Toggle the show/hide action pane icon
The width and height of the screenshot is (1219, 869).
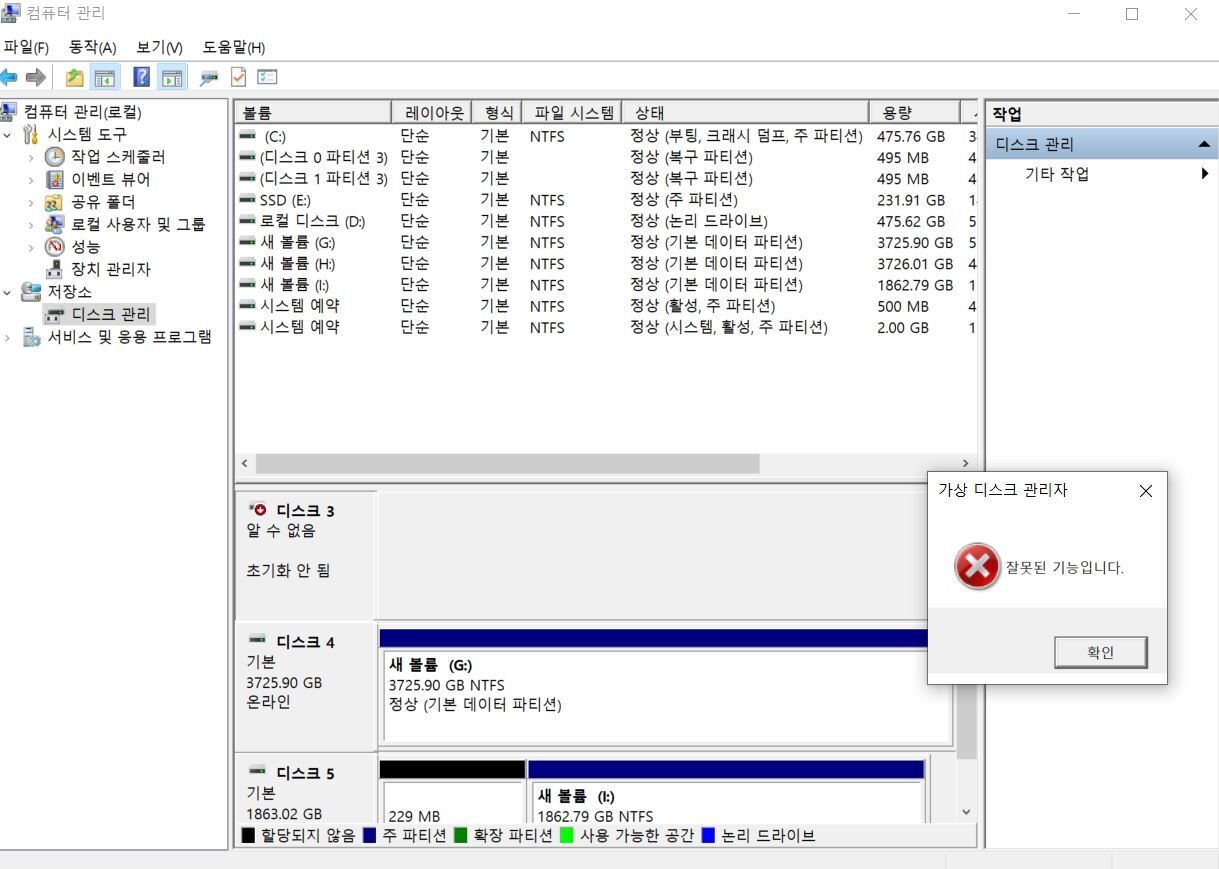coord(173,77)
